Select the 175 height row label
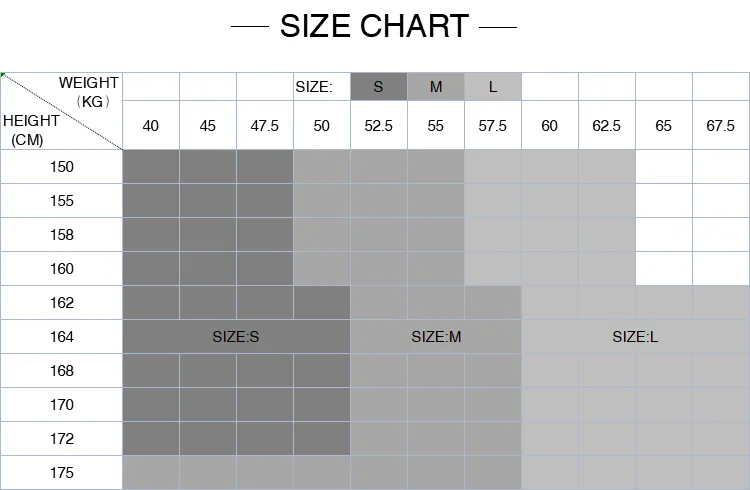Viewport: 750px width, 490px height. click(62, 472)
